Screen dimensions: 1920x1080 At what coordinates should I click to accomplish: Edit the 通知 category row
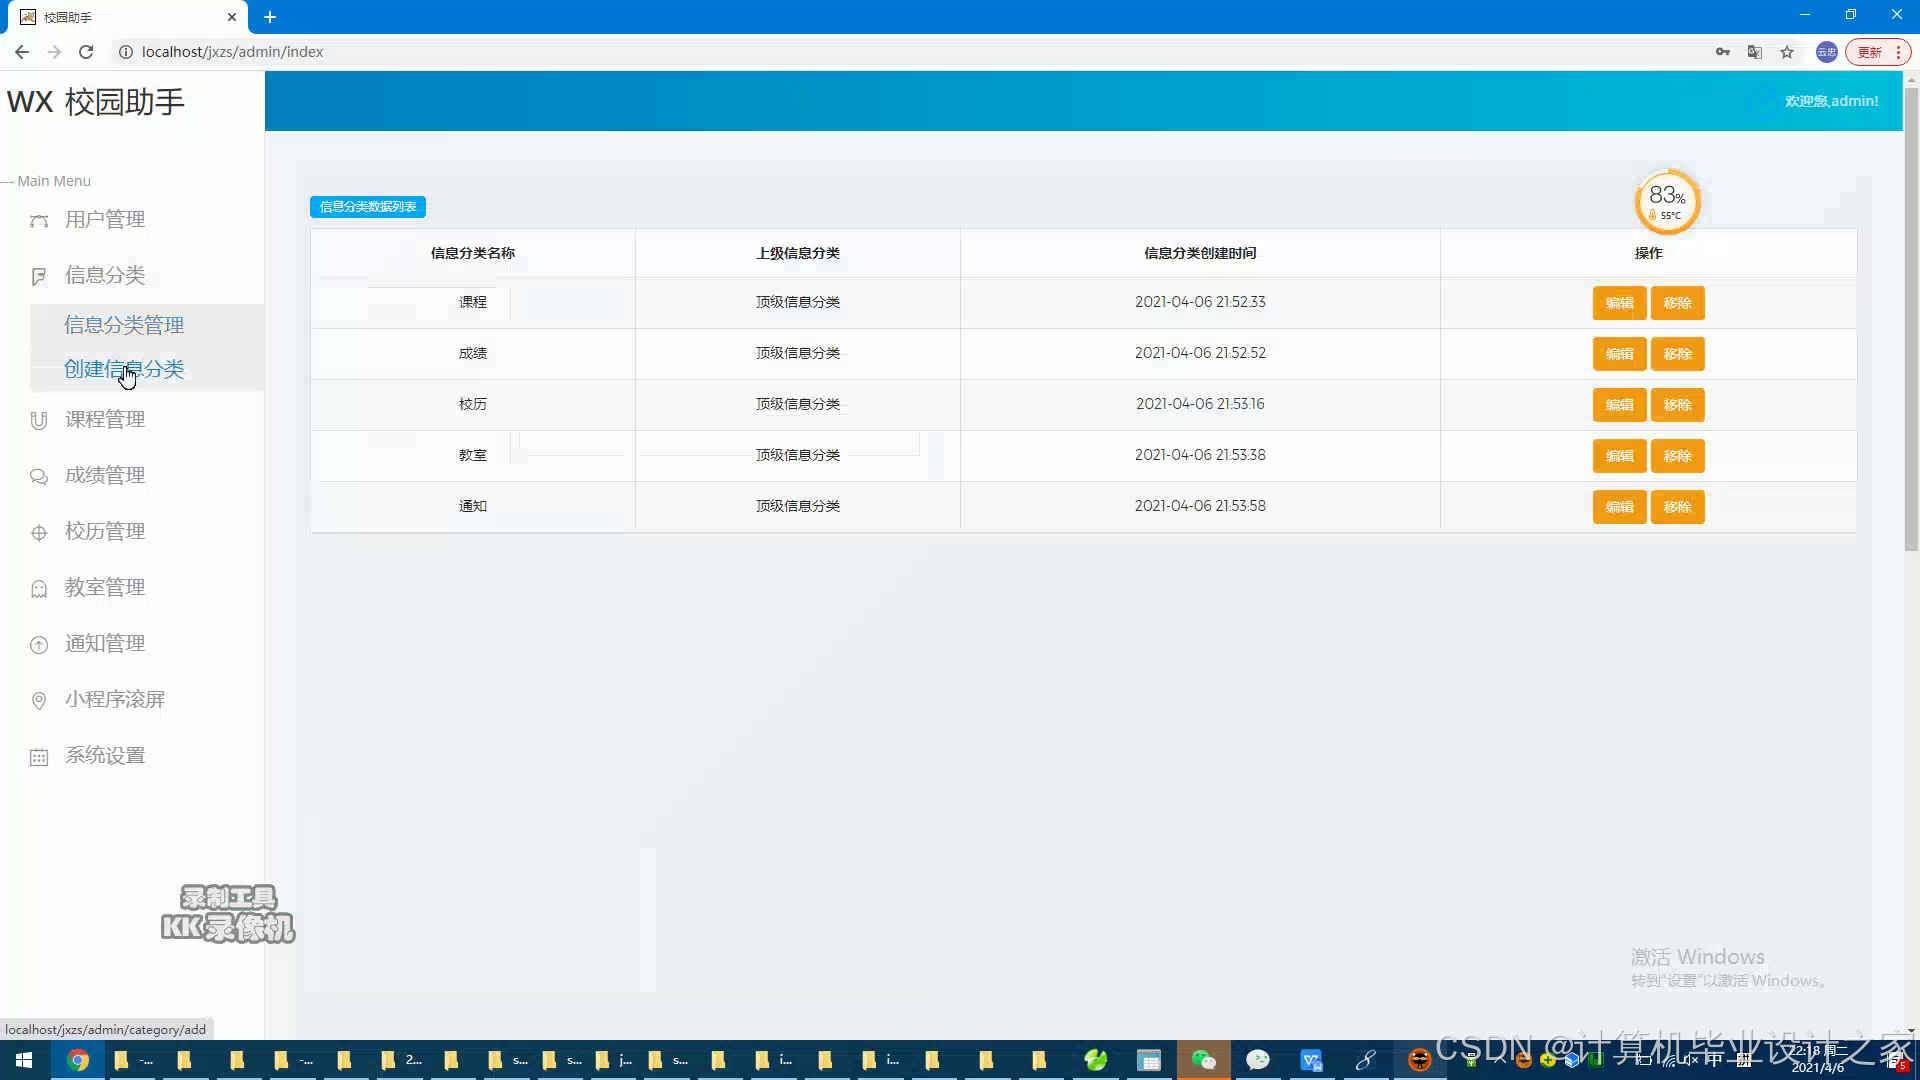coord(1619,507)
